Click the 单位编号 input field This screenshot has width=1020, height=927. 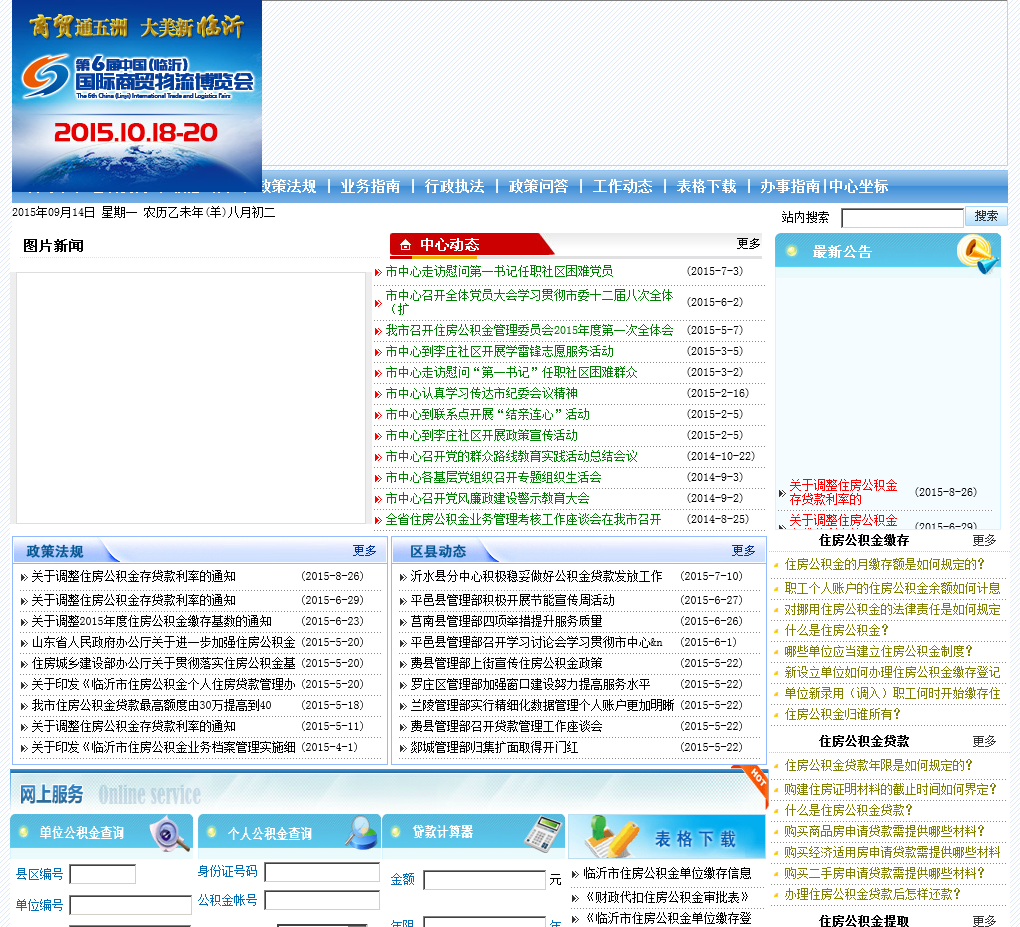131,906
